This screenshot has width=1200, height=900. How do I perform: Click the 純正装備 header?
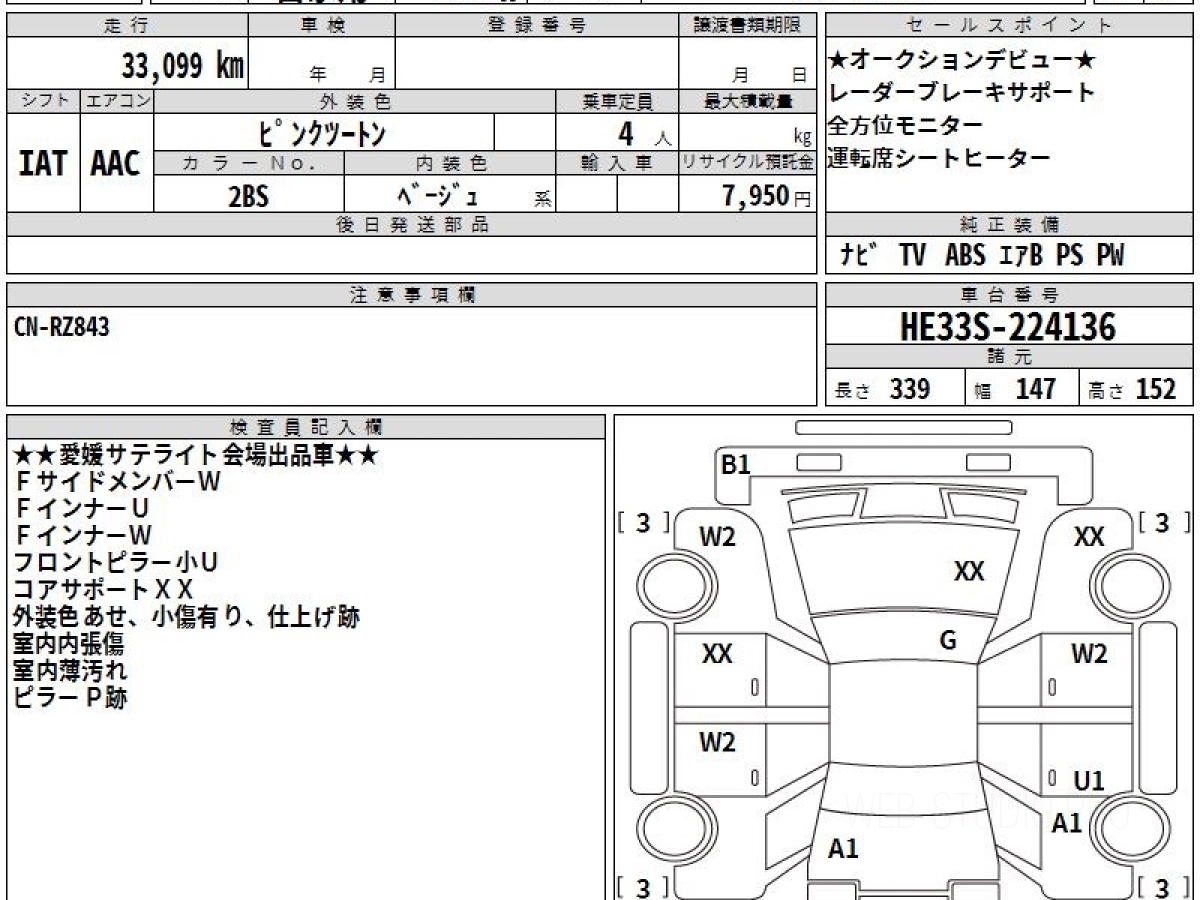(1009, 225)
